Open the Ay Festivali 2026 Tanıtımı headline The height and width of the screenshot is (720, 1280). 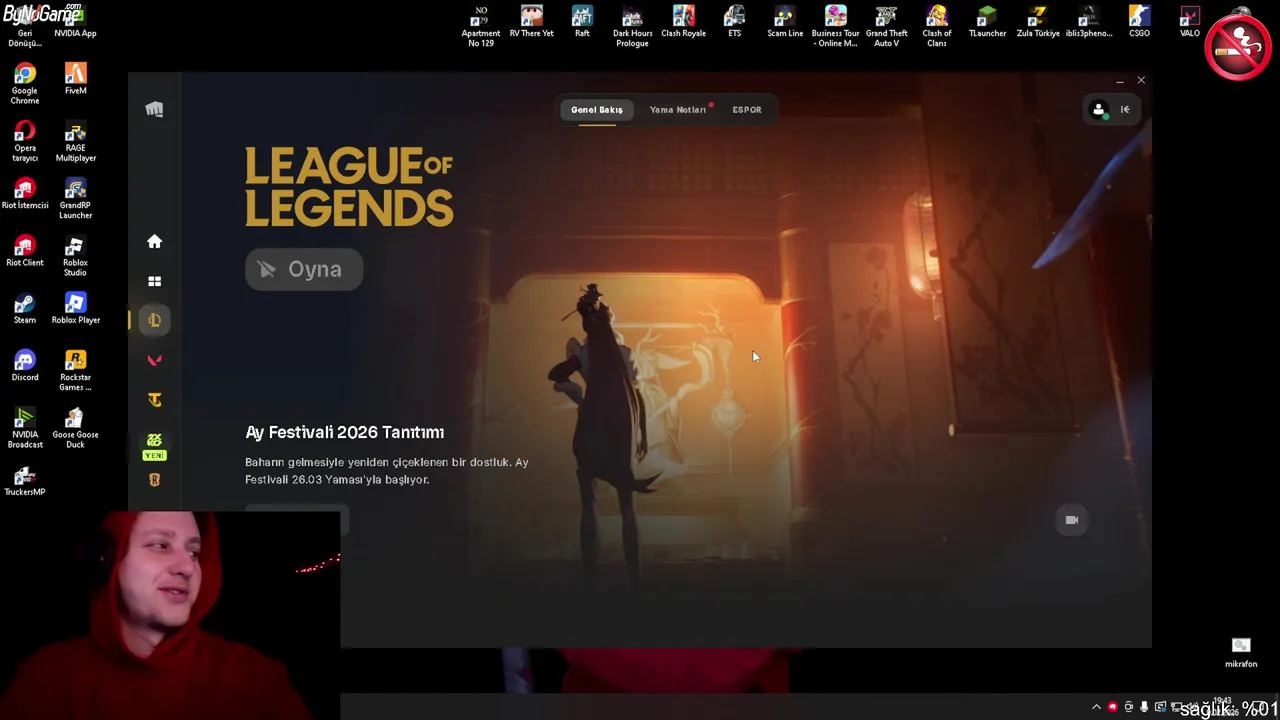344,432
